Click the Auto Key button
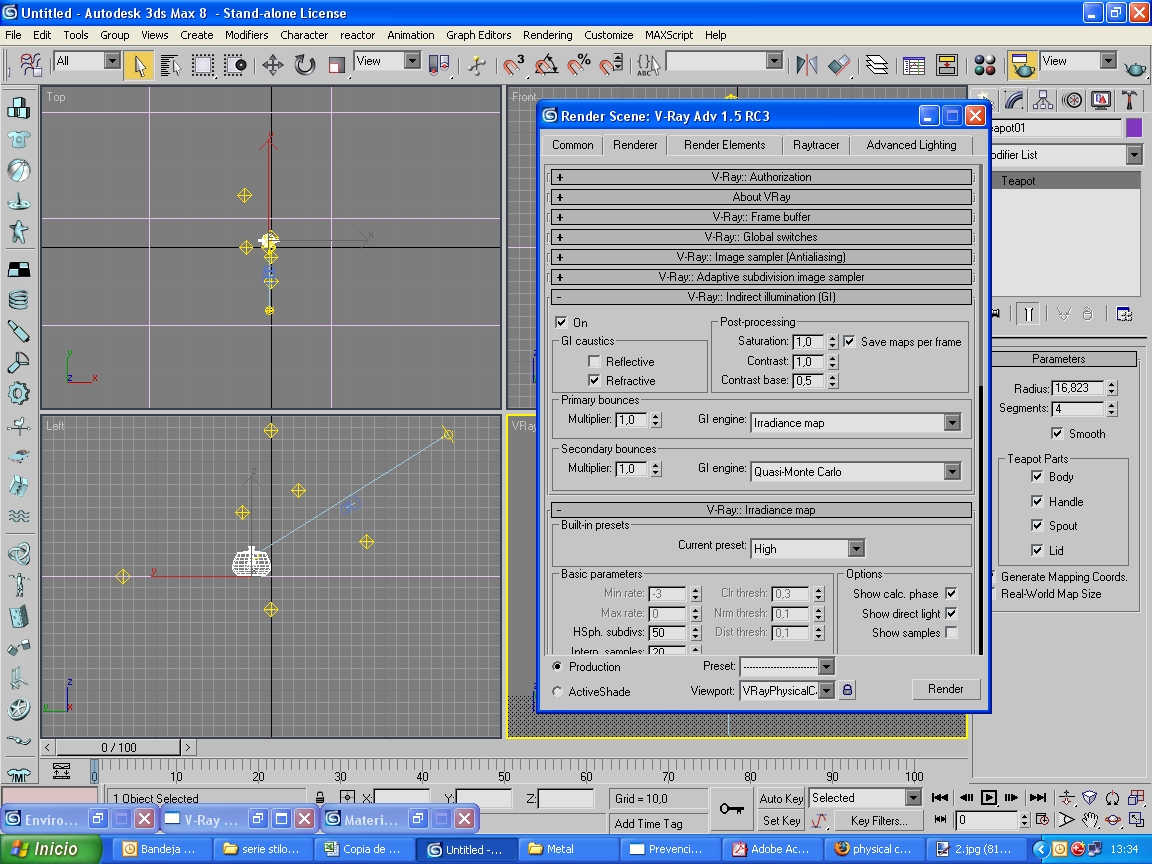The height and width of the screenshot is (864, 1152). (781, 798)
